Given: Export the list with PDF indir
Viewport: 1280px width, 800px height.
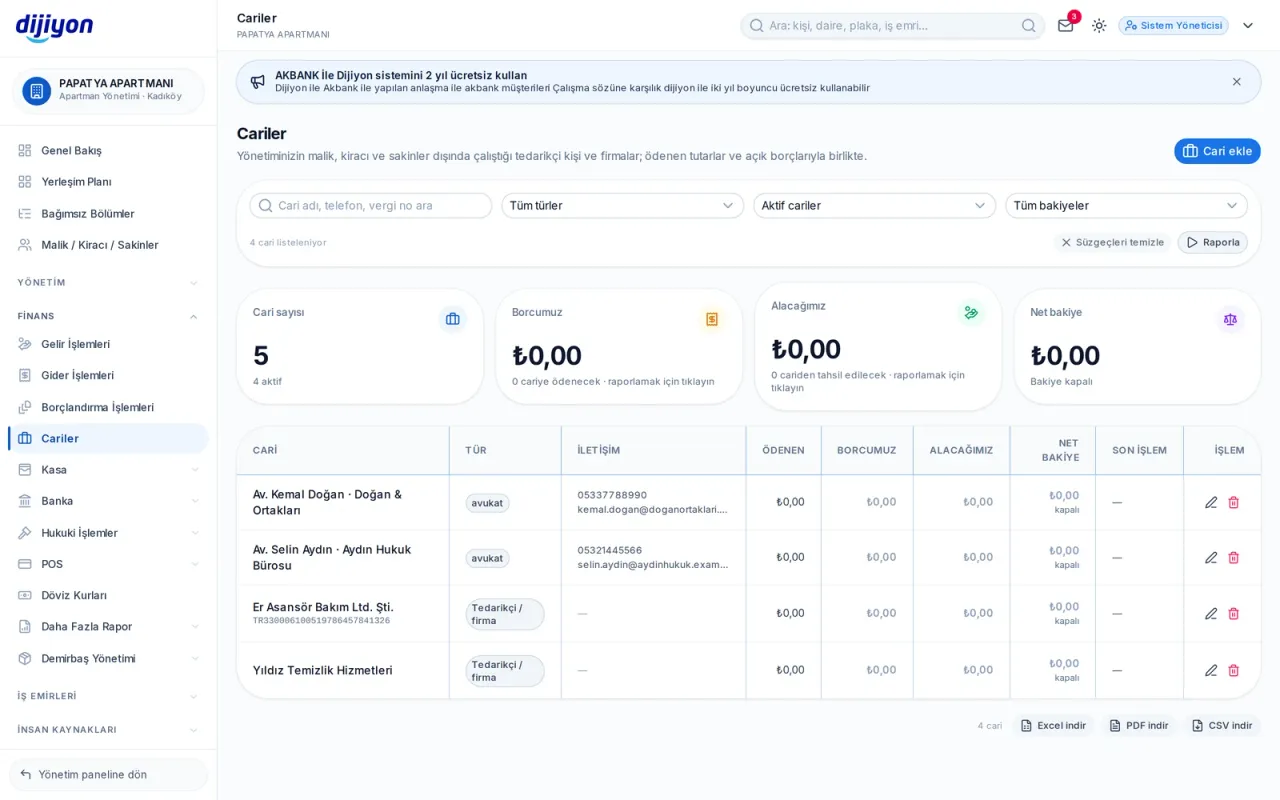Looking at the screenshot, I should pyautogui.click(x=1139, y=725).
